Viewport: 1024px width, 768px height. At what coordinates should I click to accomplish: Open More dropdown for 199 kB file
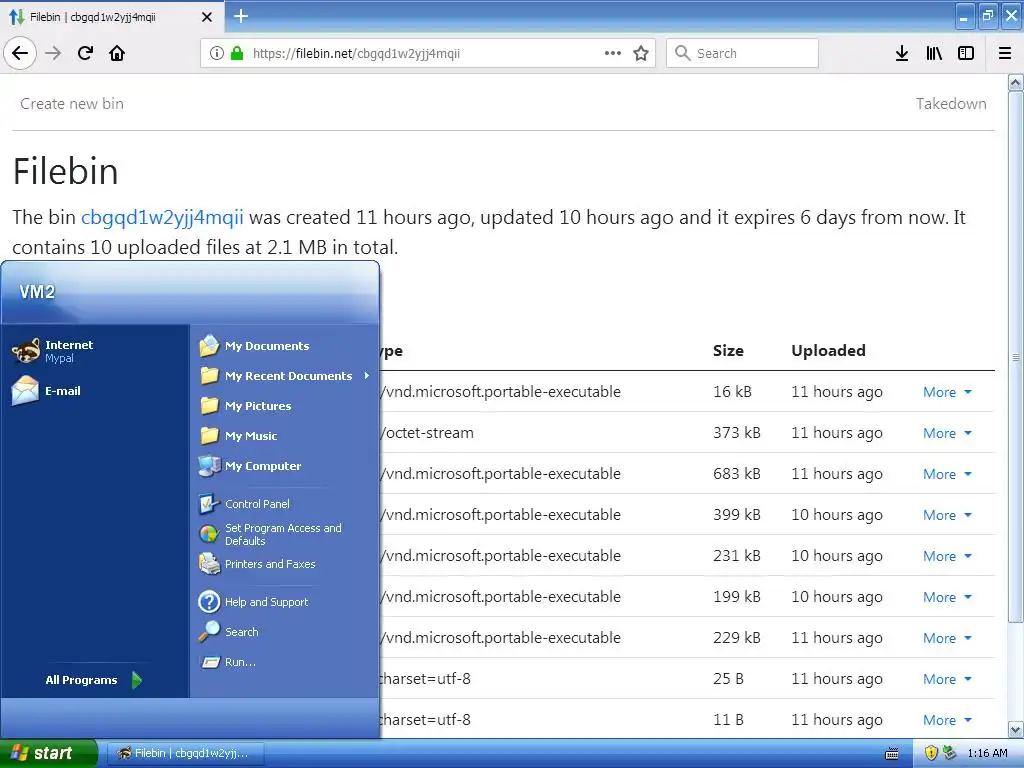pyautogui.click(x=947, y=597)
